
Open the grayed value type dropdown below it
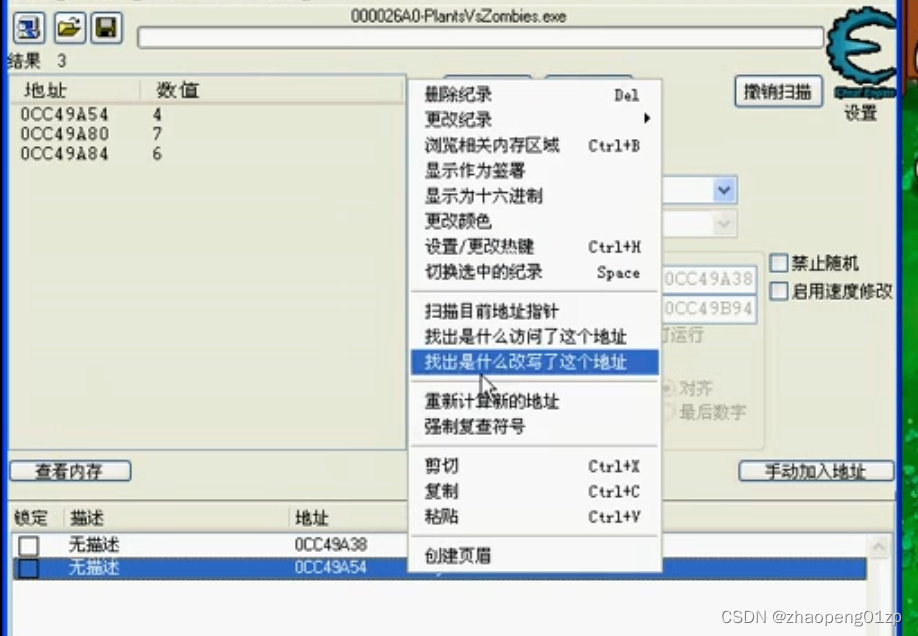722,223
